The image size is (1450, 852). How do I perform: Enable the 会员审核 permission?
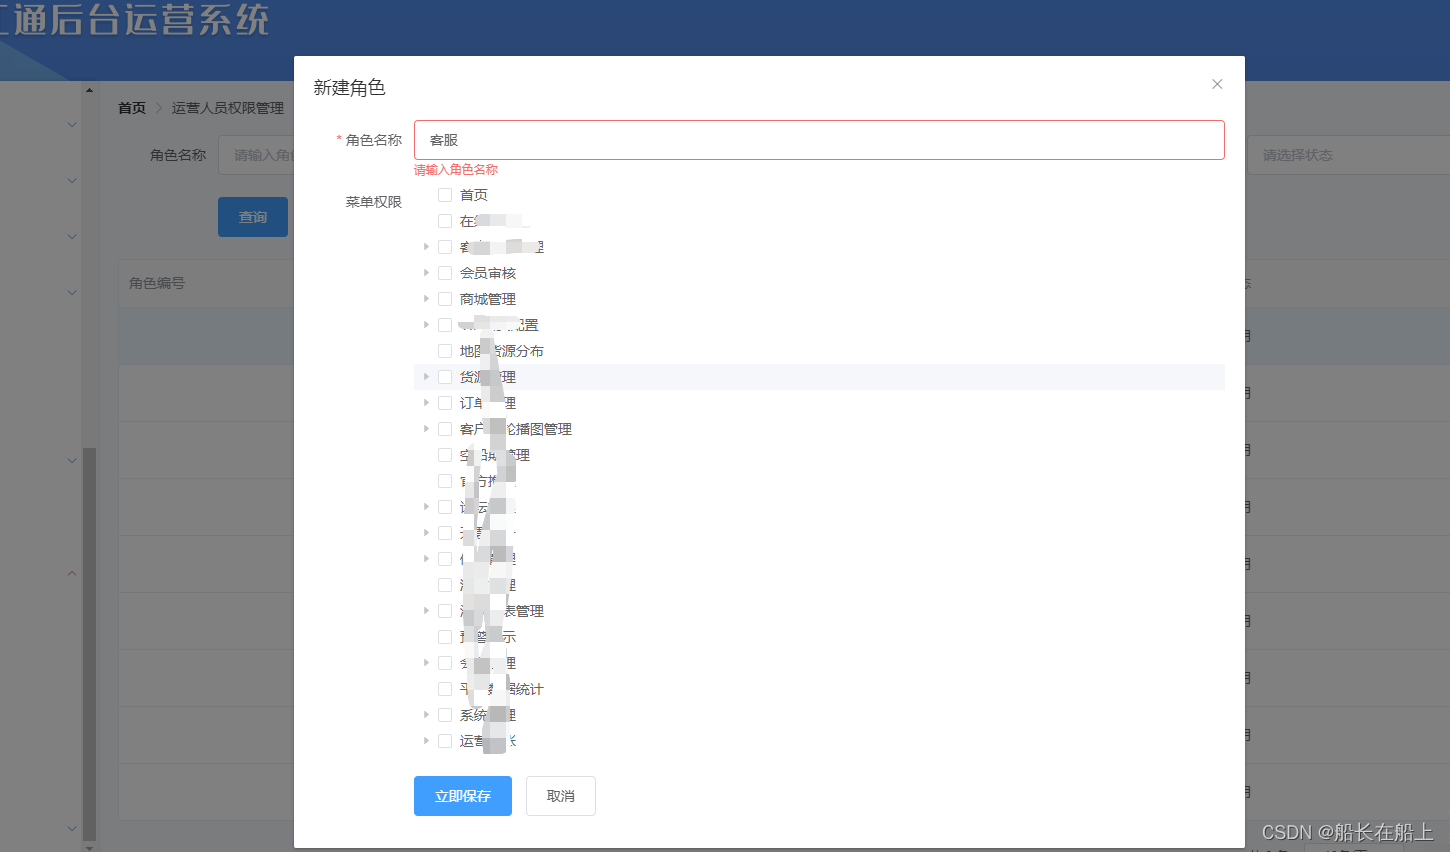pyautogui.click(x=445, y=273)
